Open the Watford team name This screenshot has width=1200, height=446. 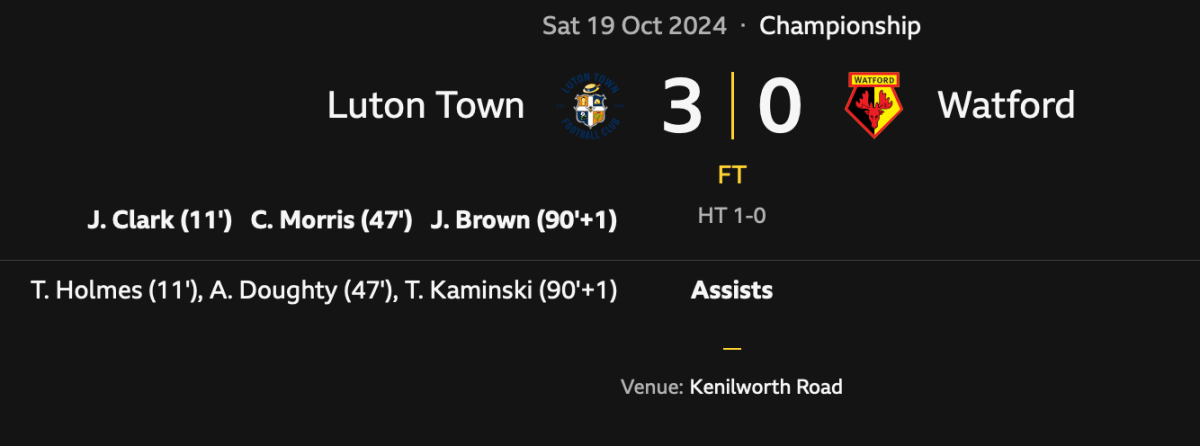pyautogui.click(x=1006, y=105)
